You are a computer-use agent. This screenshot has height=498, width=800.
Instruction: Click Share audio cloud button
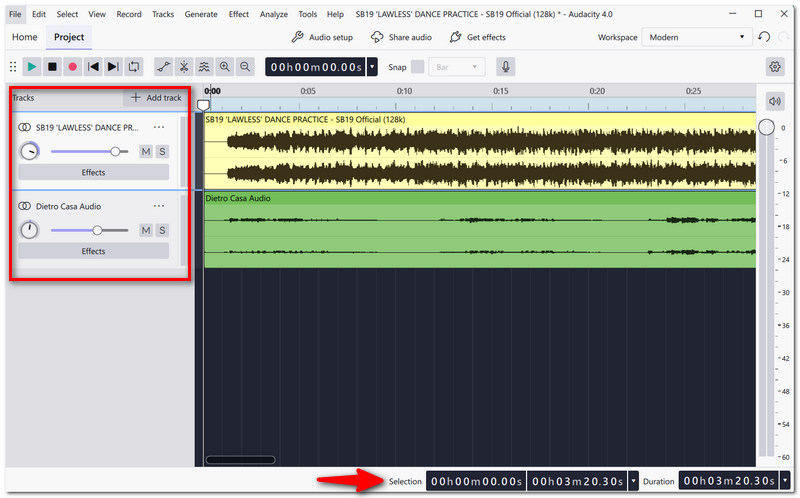click(401, 37)
